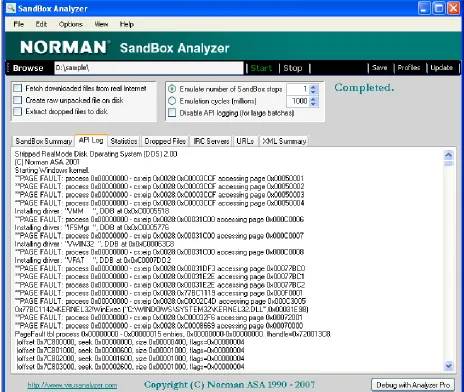Click the log scrollbar up arrow
The height and width of the screenshot is (392, 464).
point(449,155)
